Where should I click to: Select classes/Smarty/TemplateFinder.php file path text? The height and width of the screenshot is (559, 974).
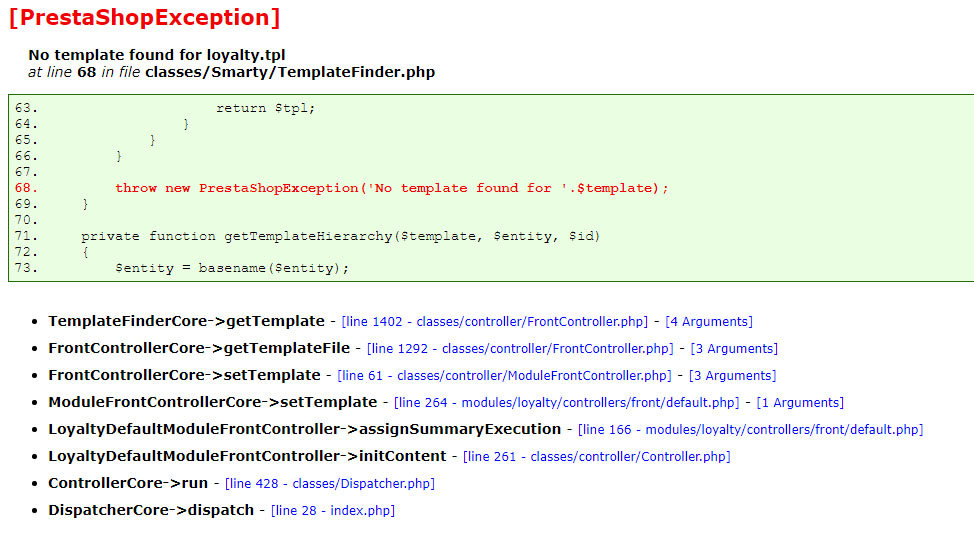click(x=290, y=72)
